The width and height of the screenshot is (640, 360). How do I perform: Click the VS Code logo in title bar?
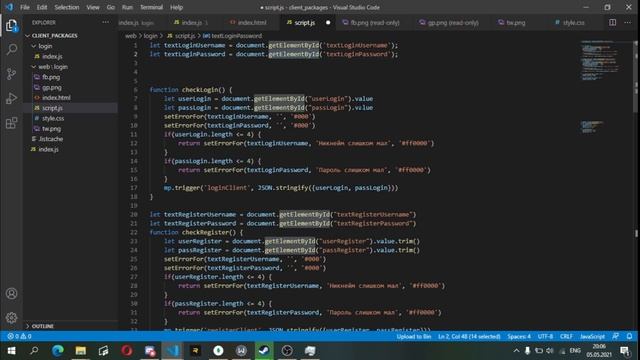click(x=9, y=7)
